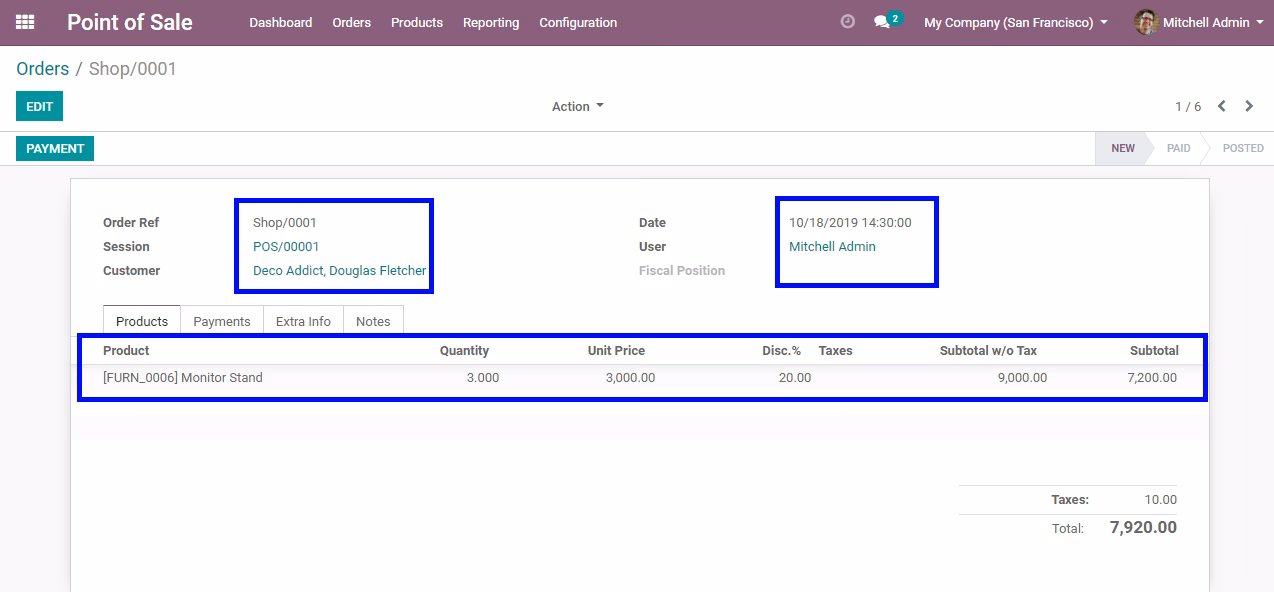Image resolution: width=1274 pixels, height=592 pixels.
Task: Open the conversations chat bubble icon
Action: coord(881,22)
